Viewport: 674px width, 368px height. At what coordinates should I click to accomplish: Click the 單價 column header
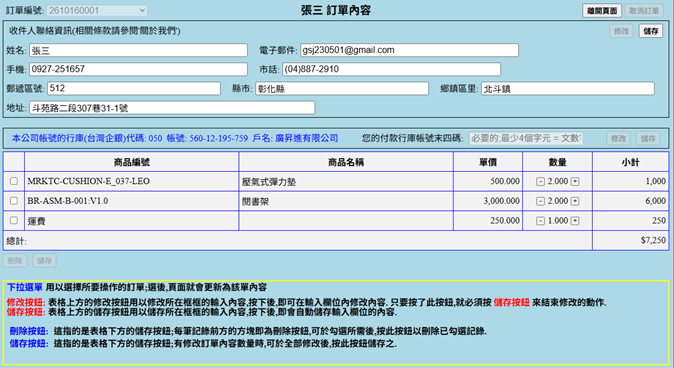pyautogui.click(x=488, y=162)
